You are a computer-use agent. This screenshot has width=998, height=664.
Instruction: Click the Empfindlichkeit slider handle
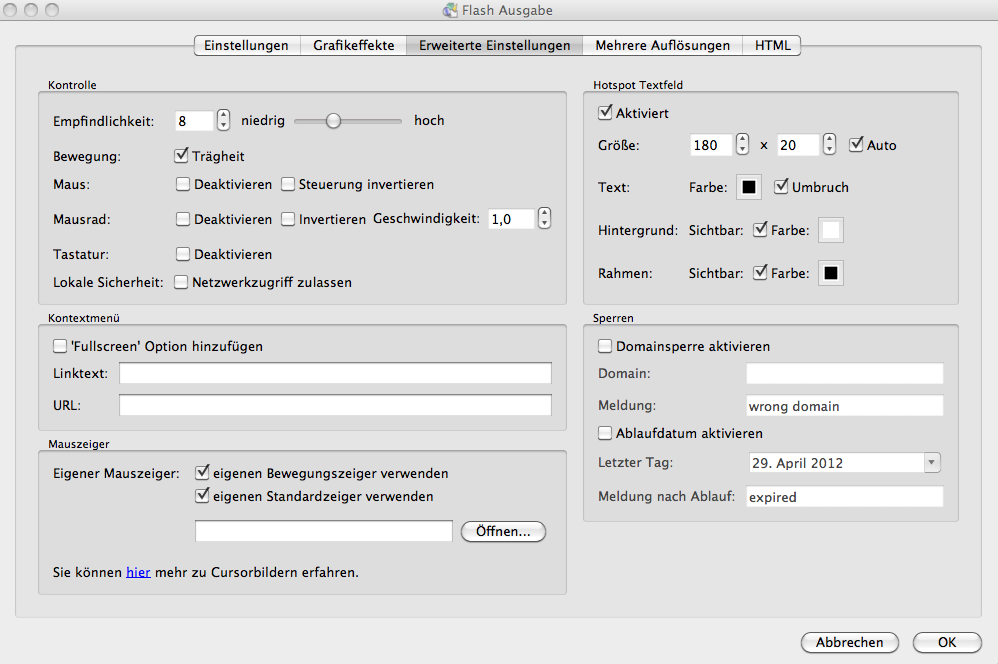pyautogui.click(x=333, y=121)
